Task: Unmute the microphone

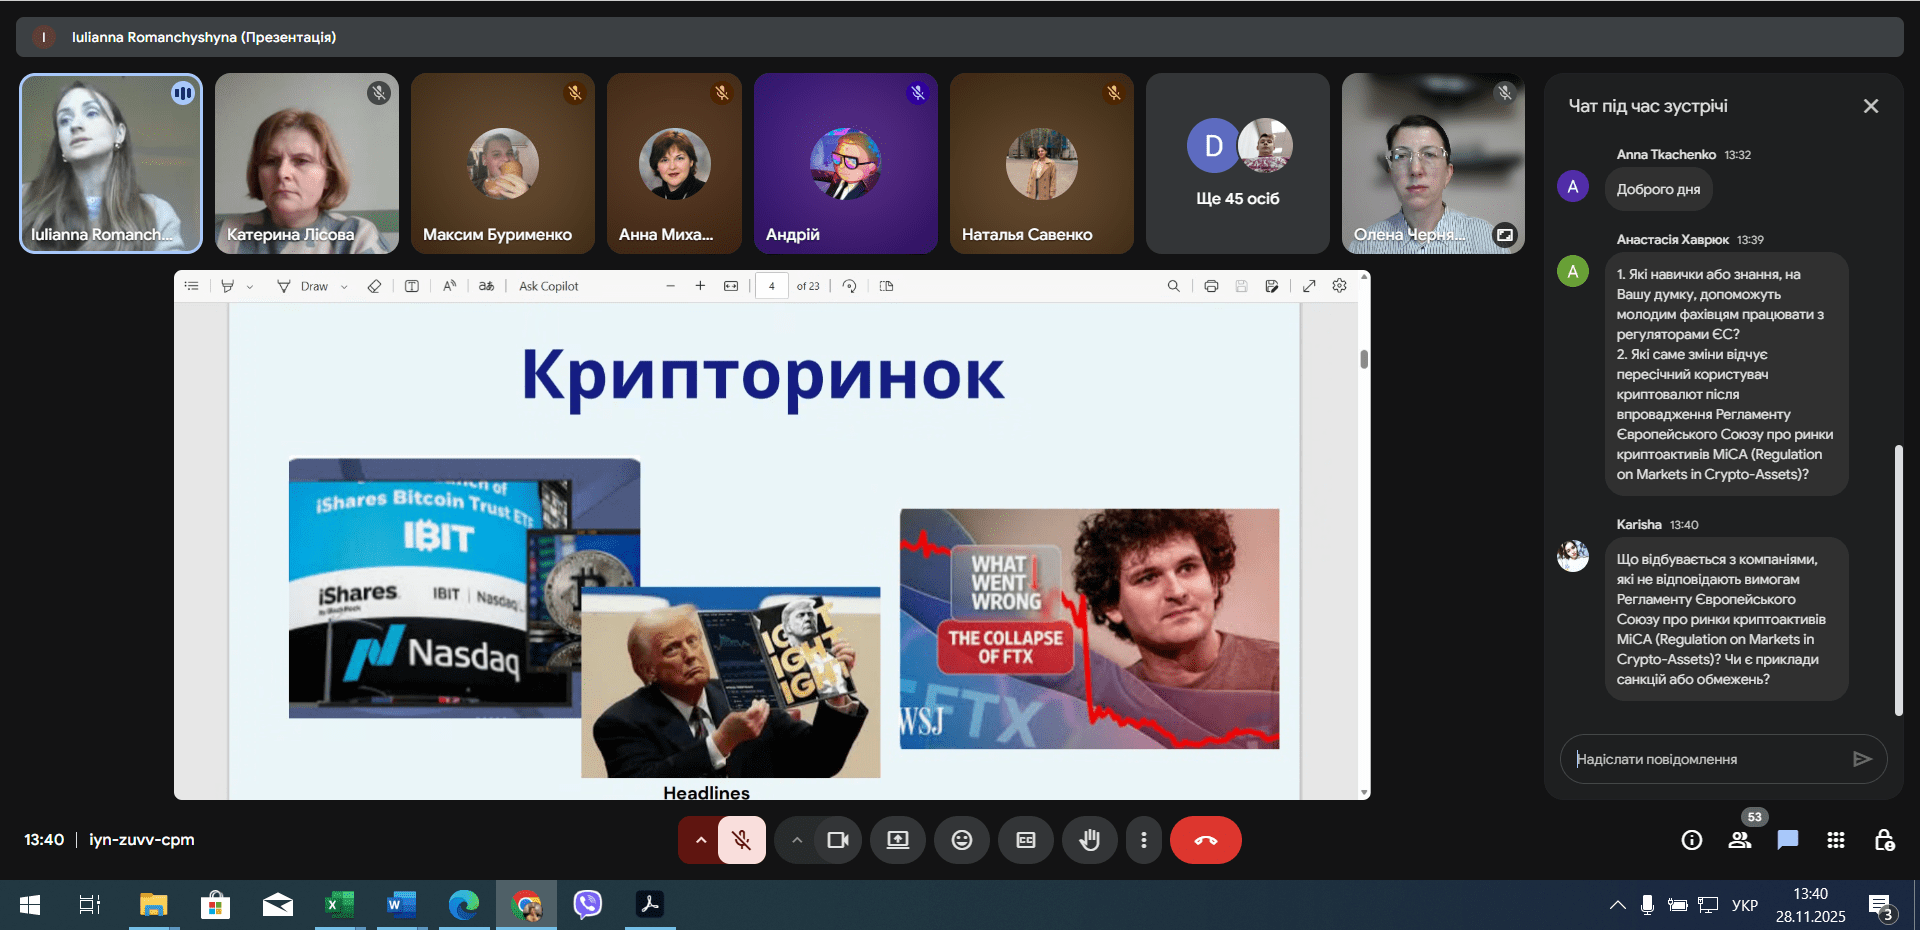Action: [741, 840]
